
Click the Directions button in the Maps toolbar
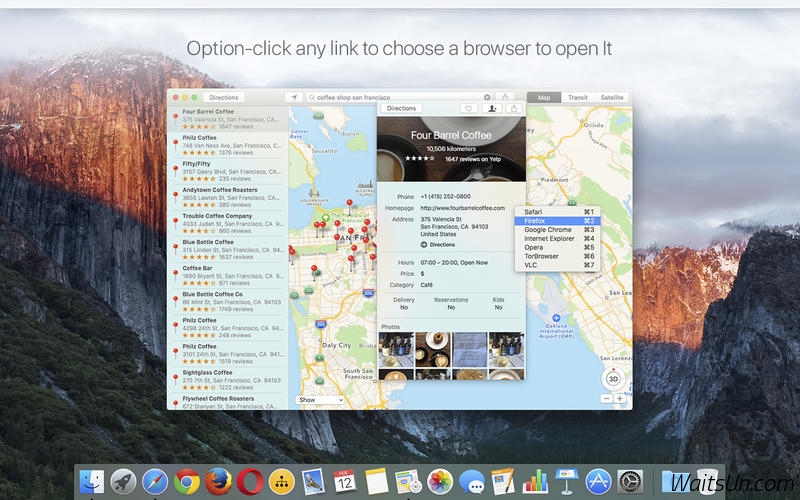pyautogui.click(x=224, y=97)
